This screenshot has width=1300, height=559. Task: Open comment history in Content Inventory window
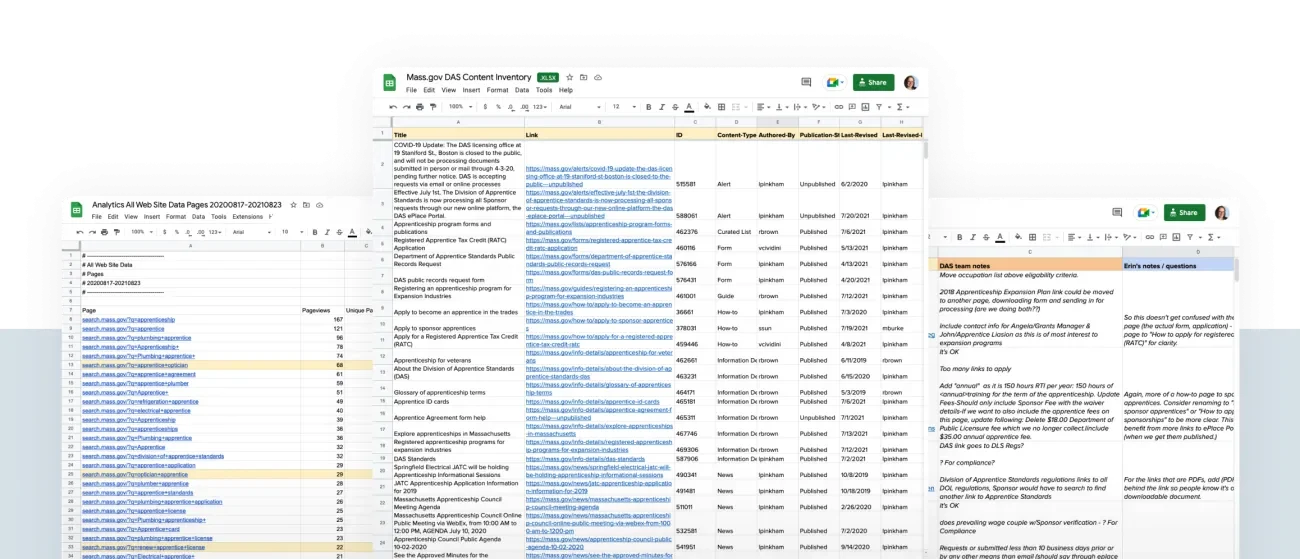pyautogui.click(x=806, y=82)
